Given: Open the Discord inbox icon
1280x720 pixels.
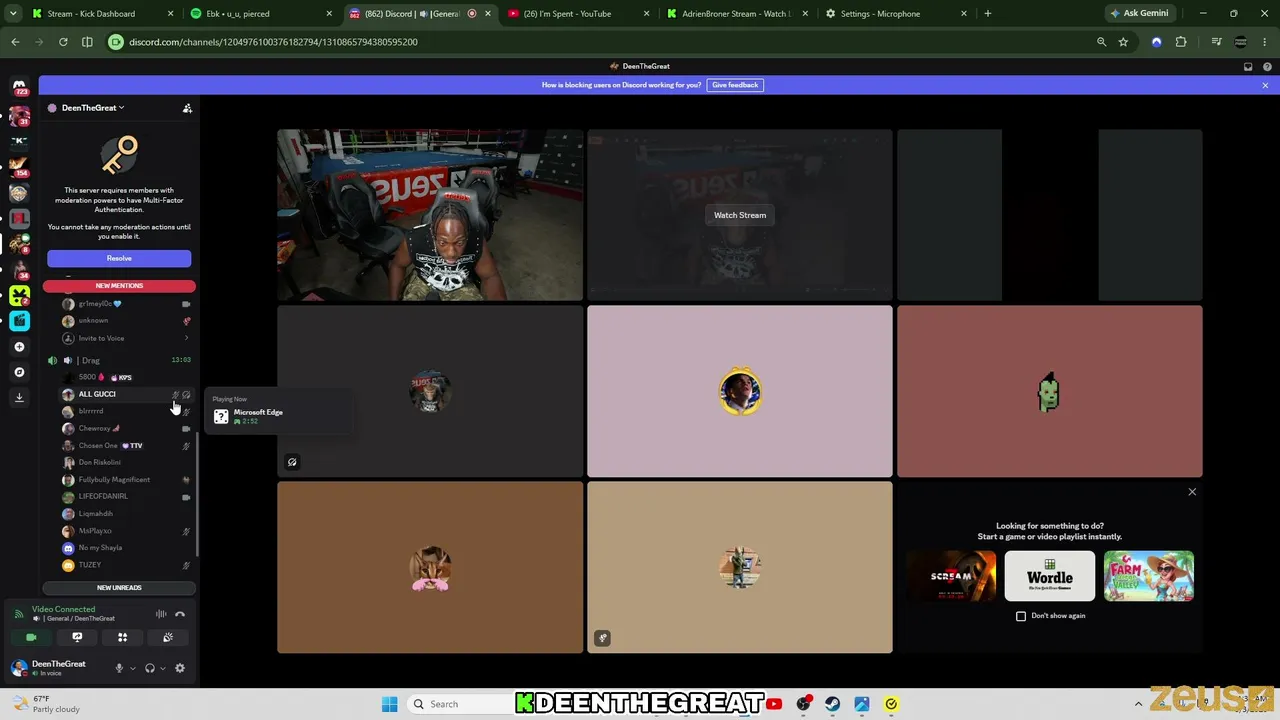Looking at the screenshot, I should point(1248,67).
